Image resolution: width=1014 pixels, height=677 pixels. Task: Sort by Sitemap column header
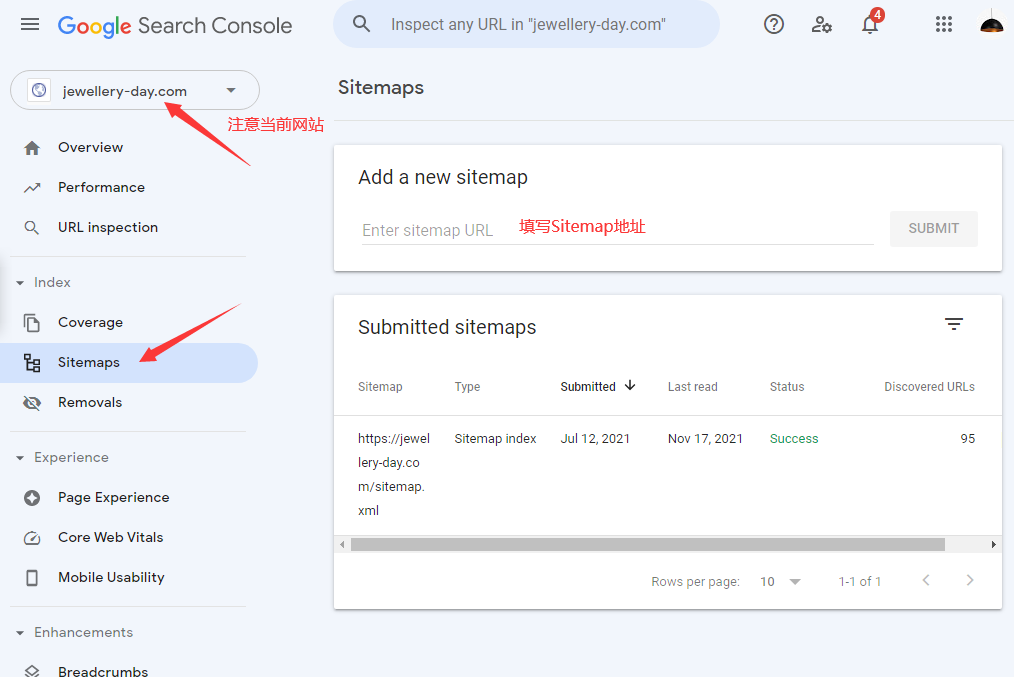click(380, 387)
